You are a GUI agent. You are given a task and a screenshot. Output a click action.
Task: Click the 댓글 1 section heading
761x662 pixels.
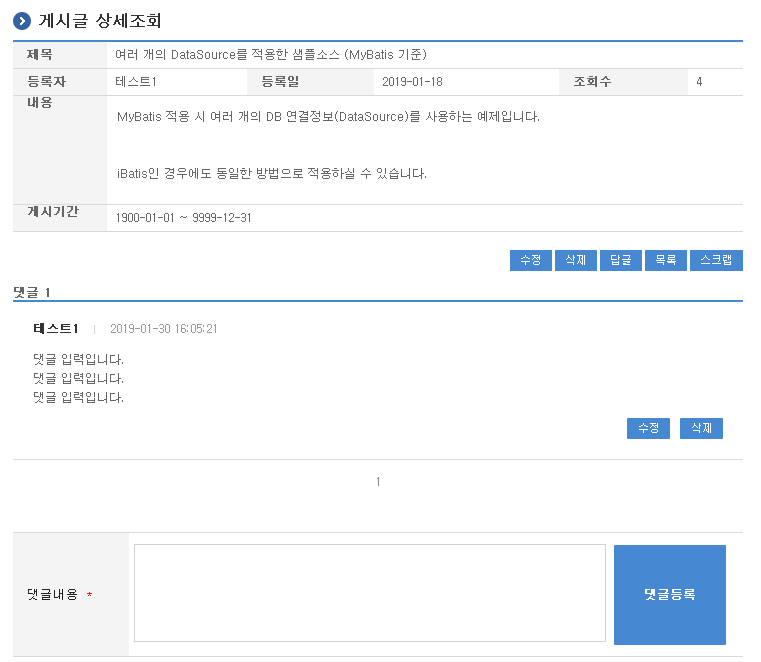click(32, 292)
